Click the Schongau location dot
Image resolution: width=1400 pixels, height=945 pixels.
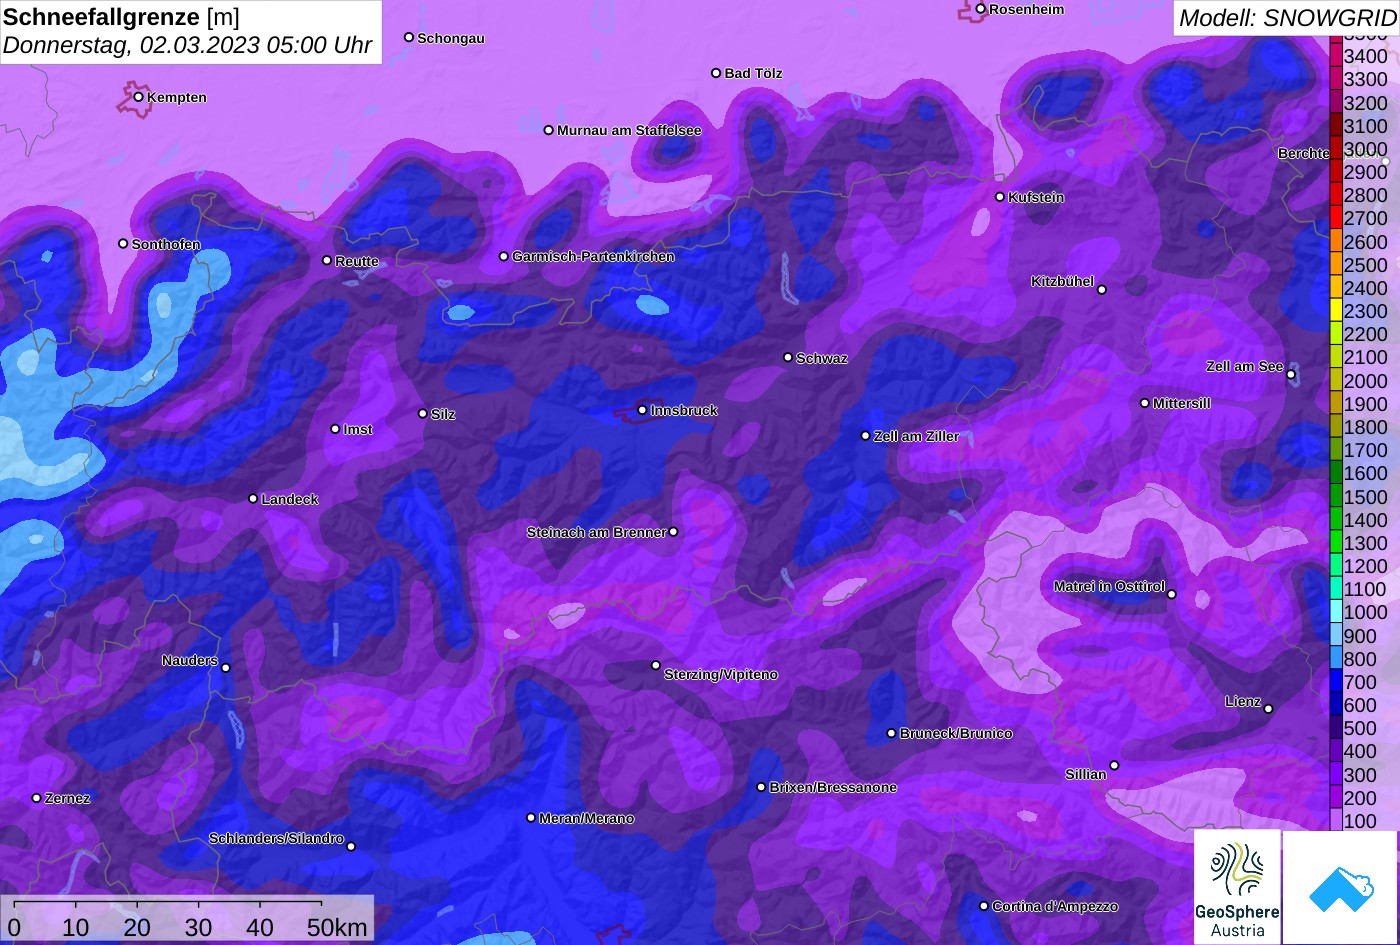coord(409,37)
